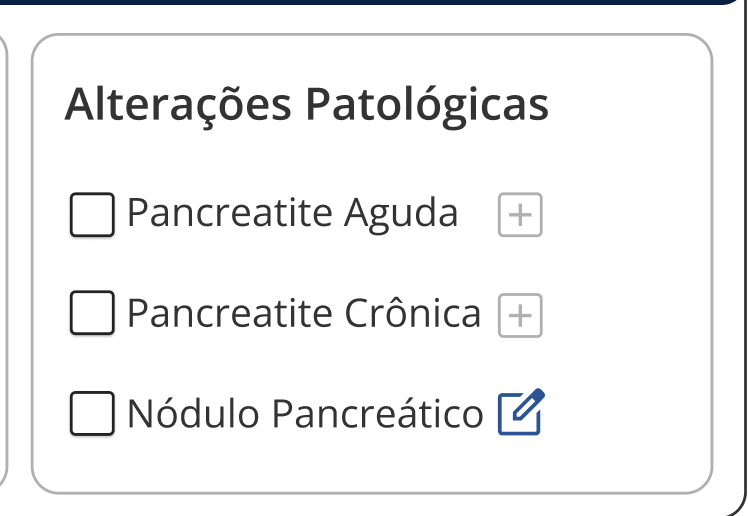Enable the Pancreatite Crônica checkbox
This screenshot has width=748, height=516.
(x=92, y=315)
